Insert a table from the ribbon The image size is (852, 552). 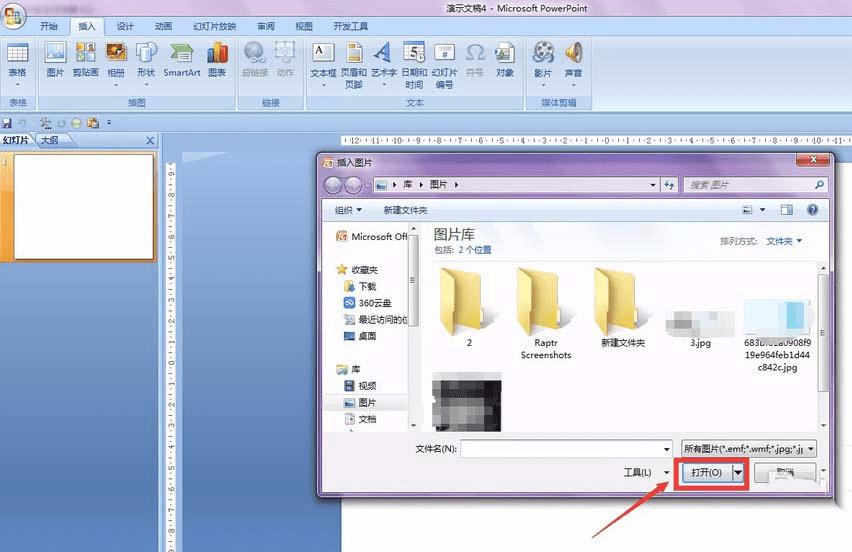pyautogui.click(x=17, y=64)
